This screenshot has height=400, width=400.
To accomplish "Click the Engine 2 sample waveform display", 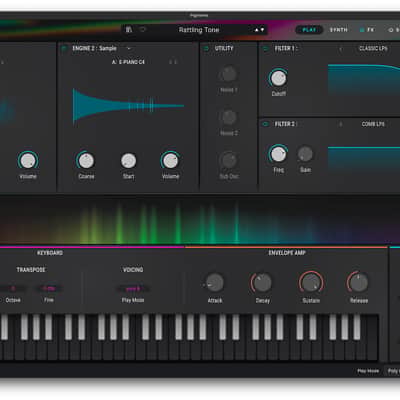I will (128, 106).
